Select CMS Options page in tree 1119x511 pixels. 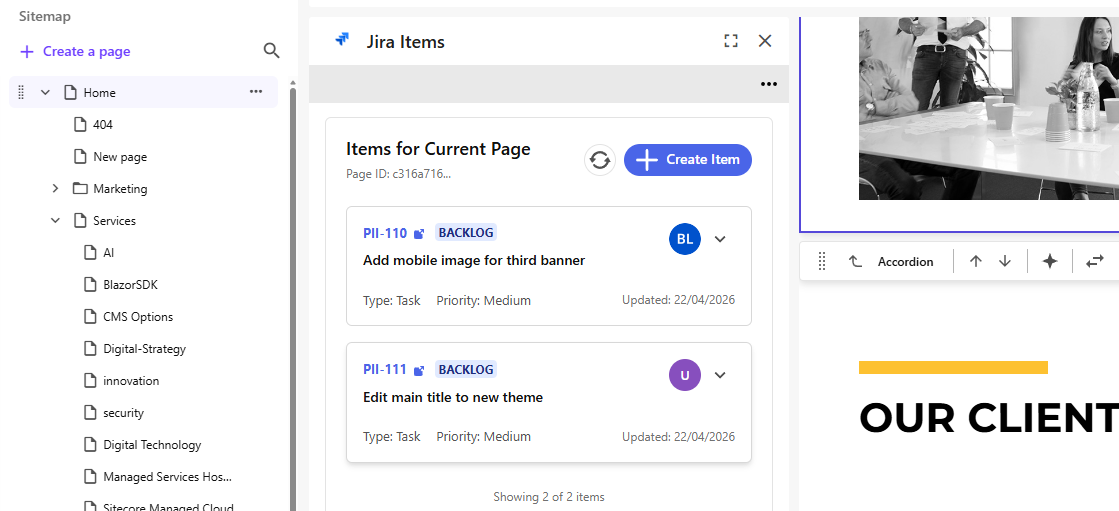click(x=137, y=317)
